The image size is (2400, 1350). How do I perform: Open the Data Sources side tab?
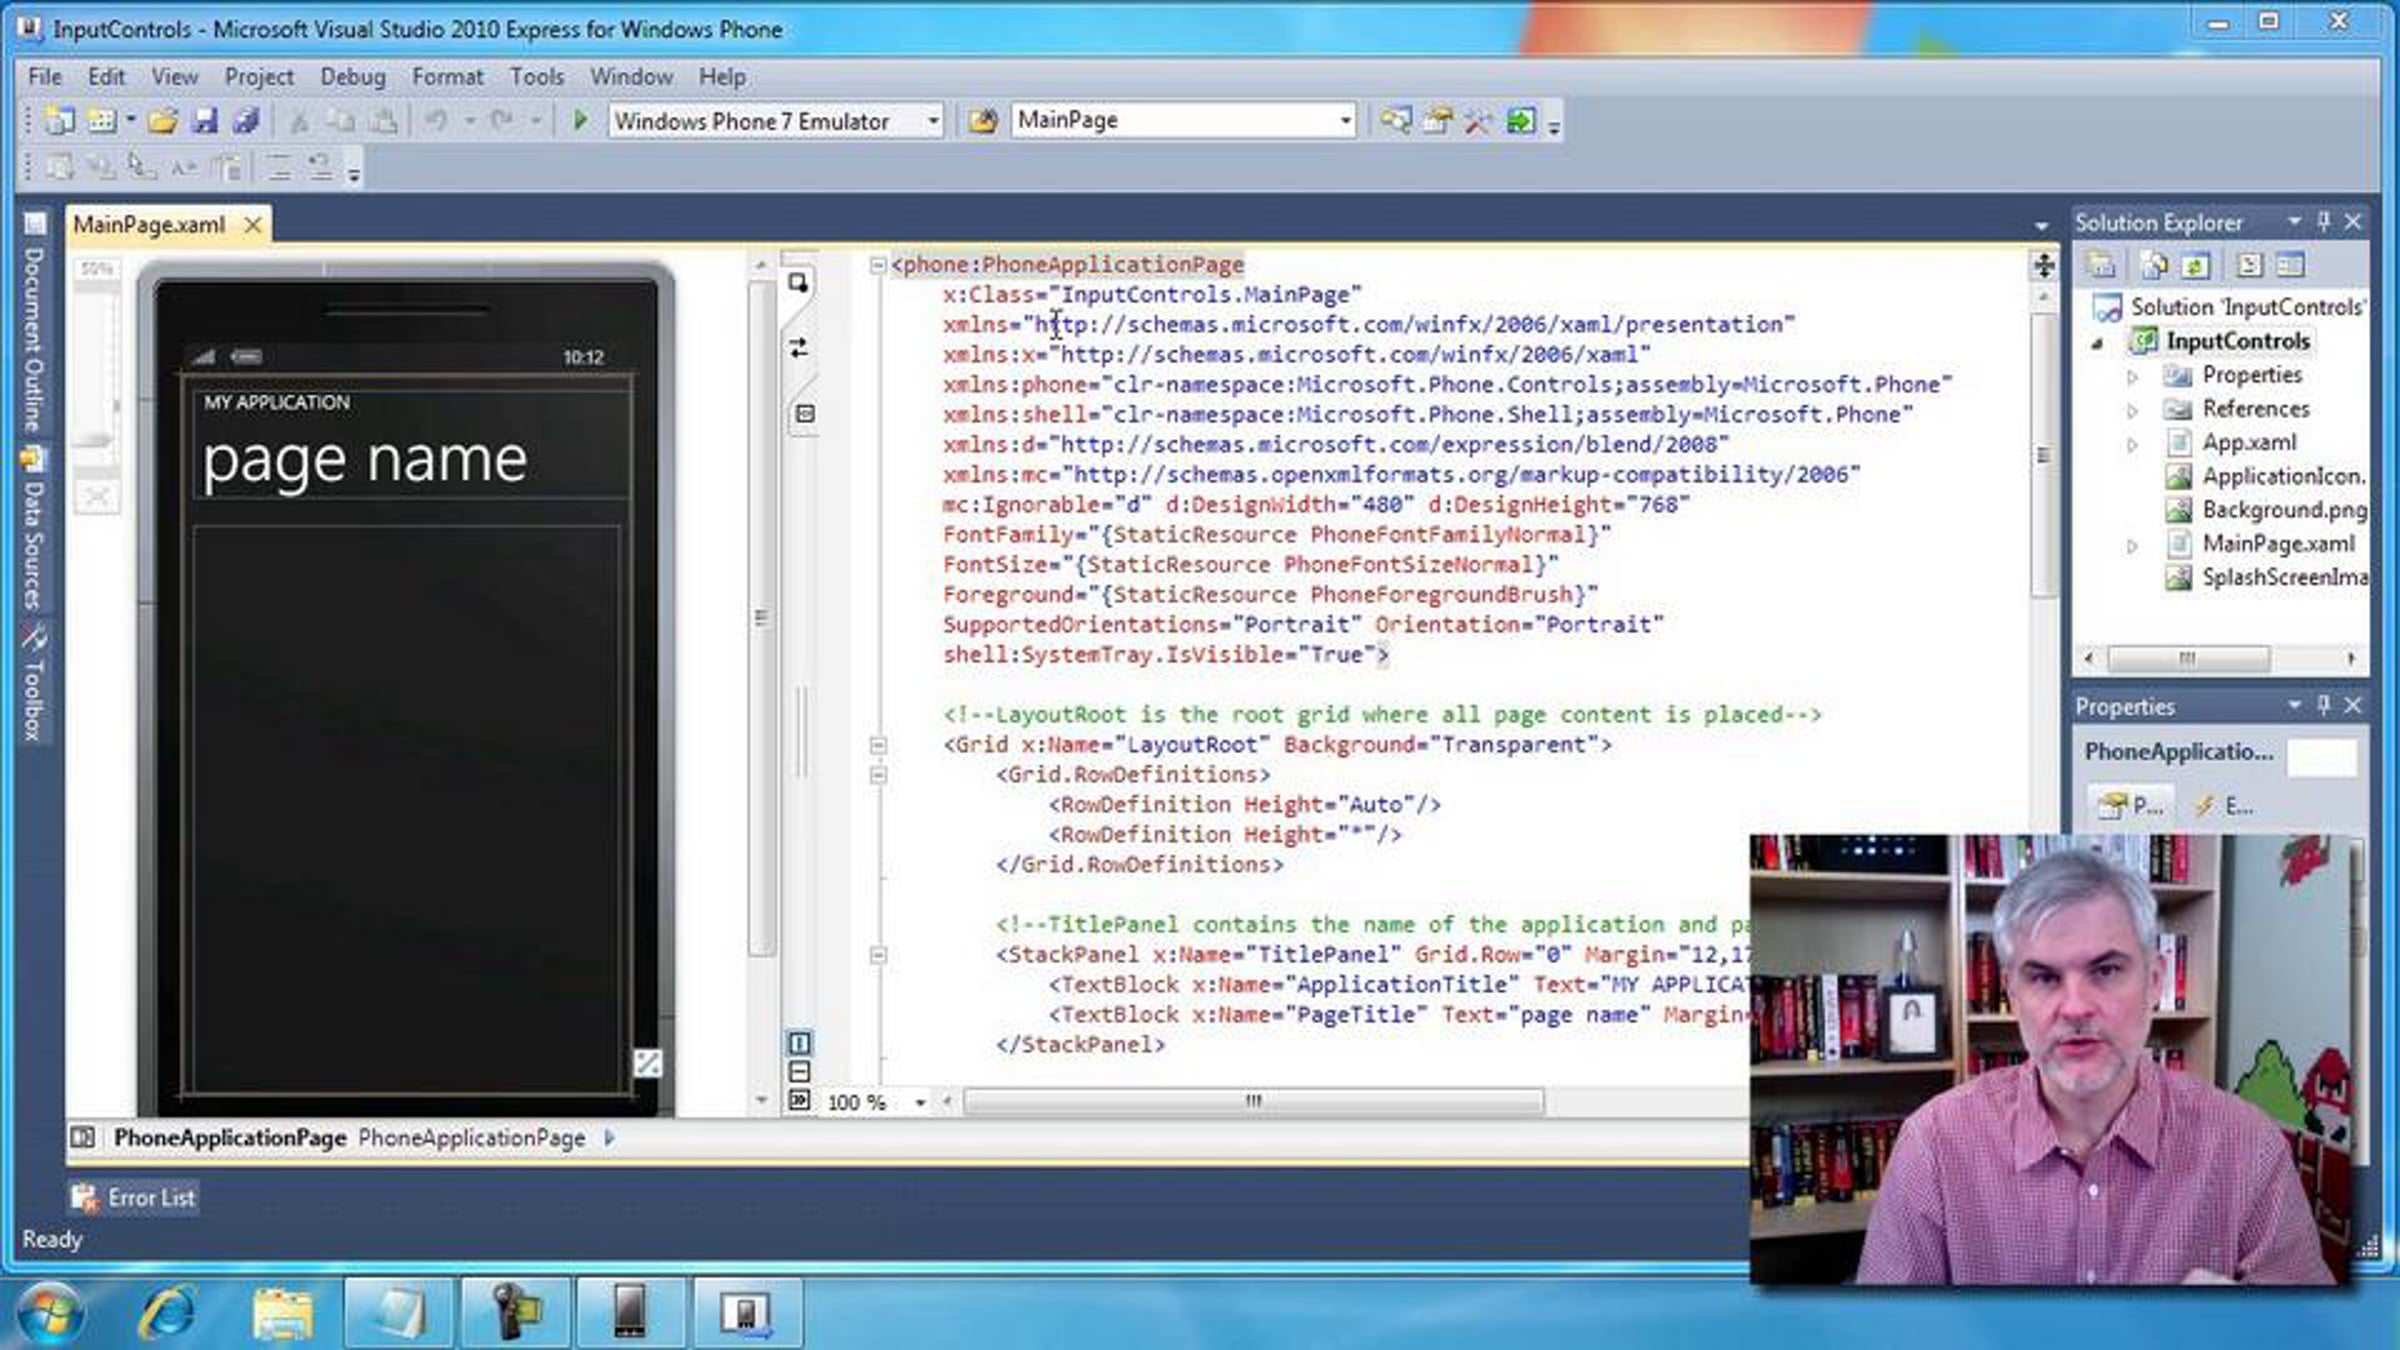tap(34, 530)
